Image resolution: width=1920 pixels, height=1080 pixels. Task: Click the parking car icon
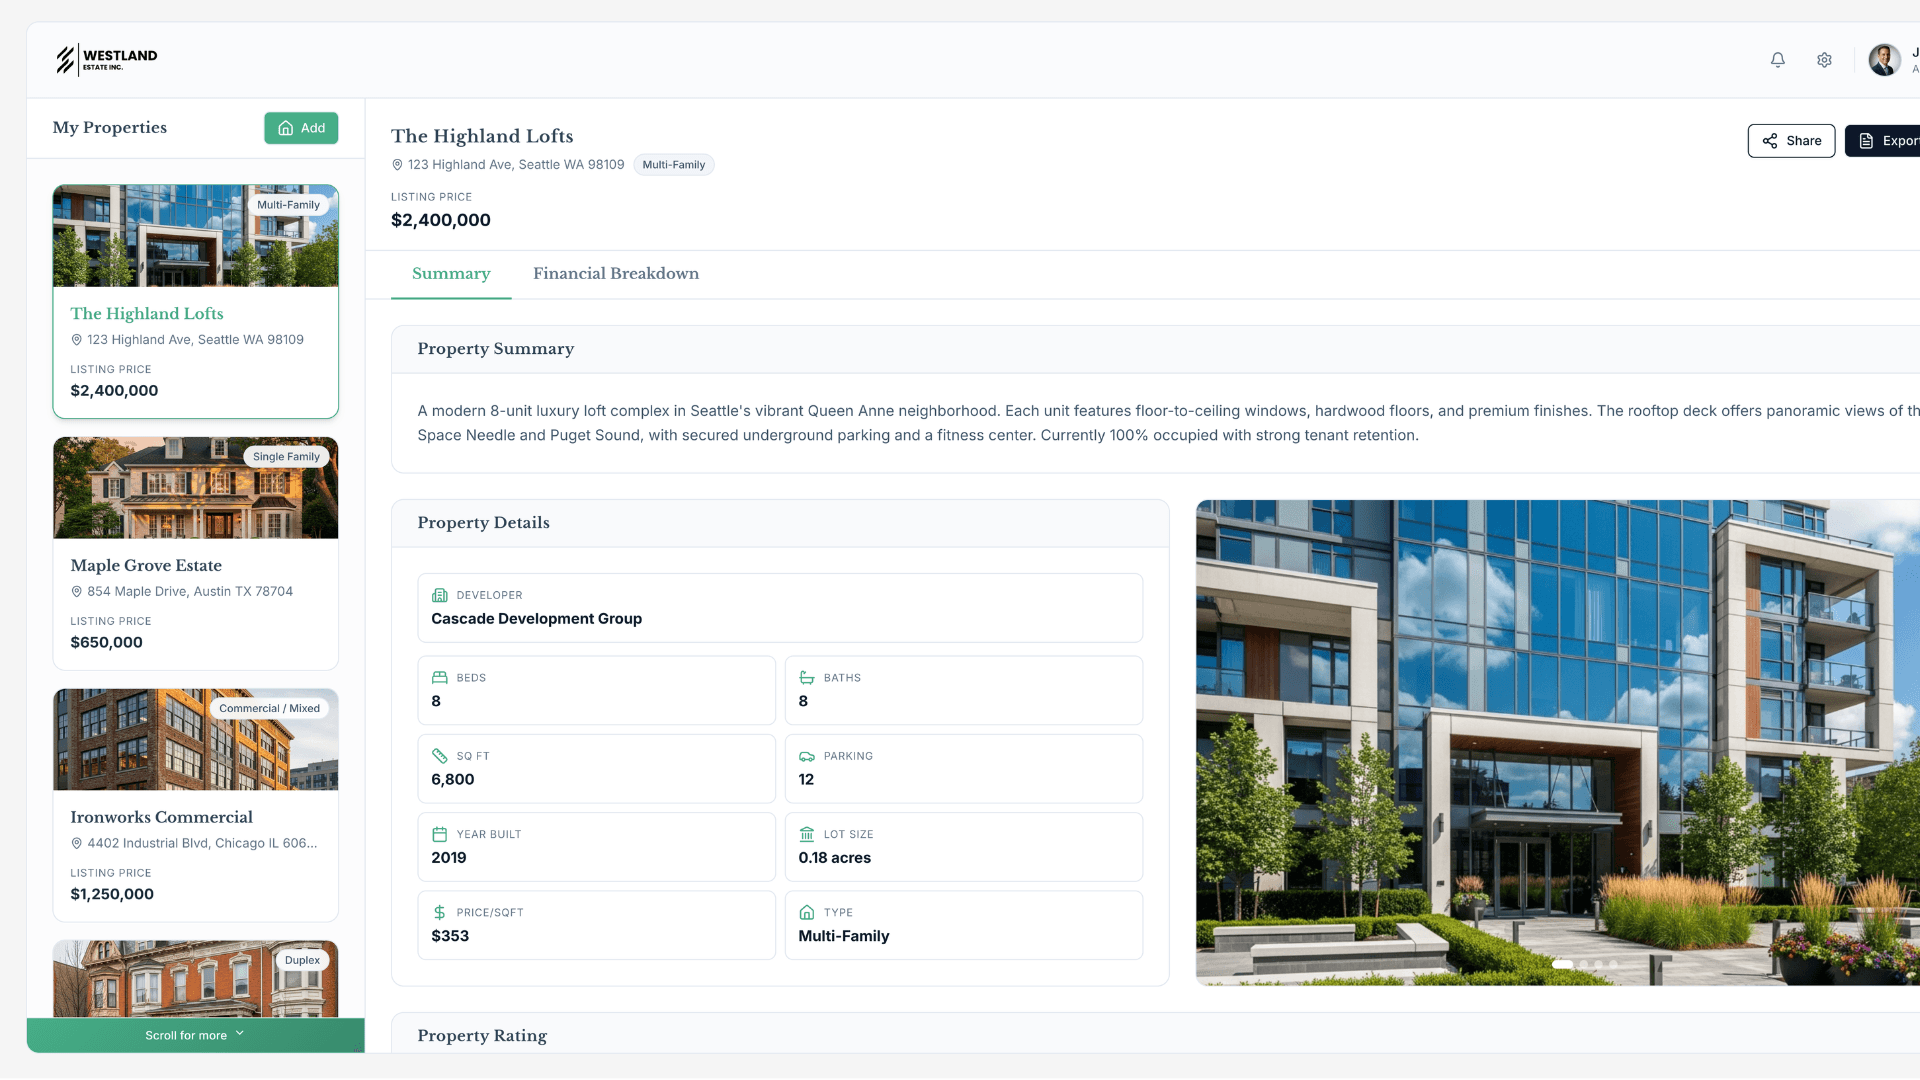(806, 756)
